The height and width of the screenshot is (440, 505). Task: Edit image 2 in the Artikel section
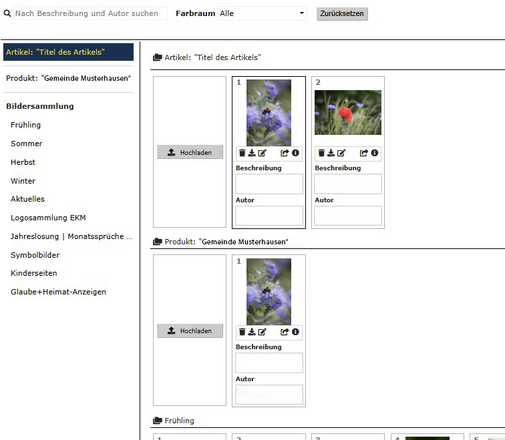tap(341, 153)
